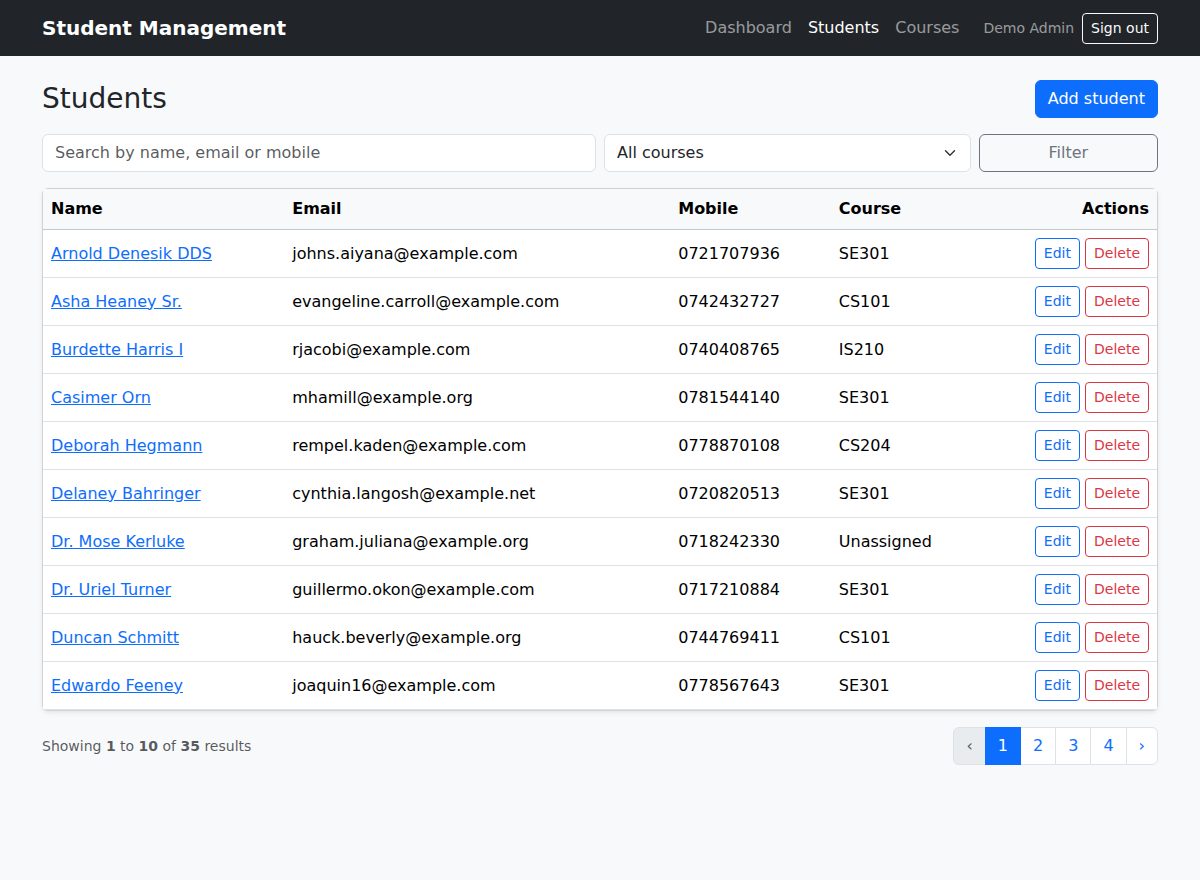The width and height of the screenshot is (1200, 880).
Task: Go to pagination page 4
Action: coord(1108,746)
